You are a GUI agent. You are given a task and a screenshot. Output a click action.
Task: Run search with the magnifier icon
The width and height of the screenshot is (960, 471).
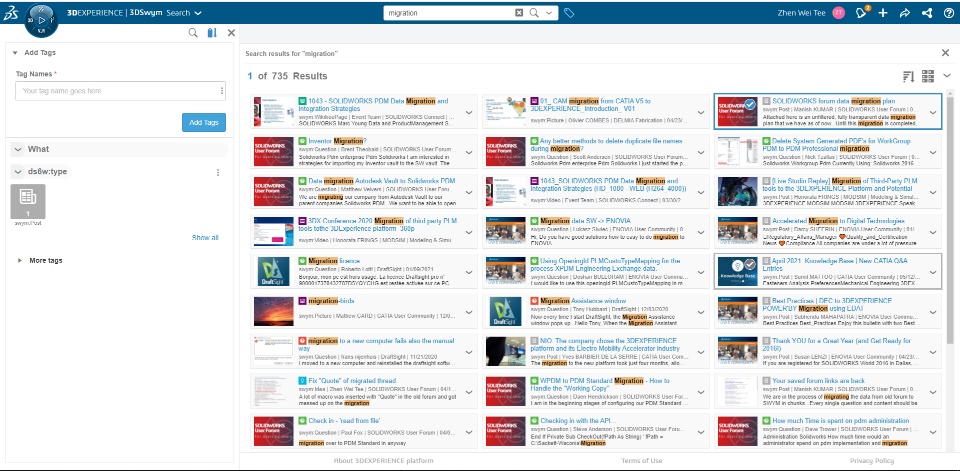(x=534, y=12)
